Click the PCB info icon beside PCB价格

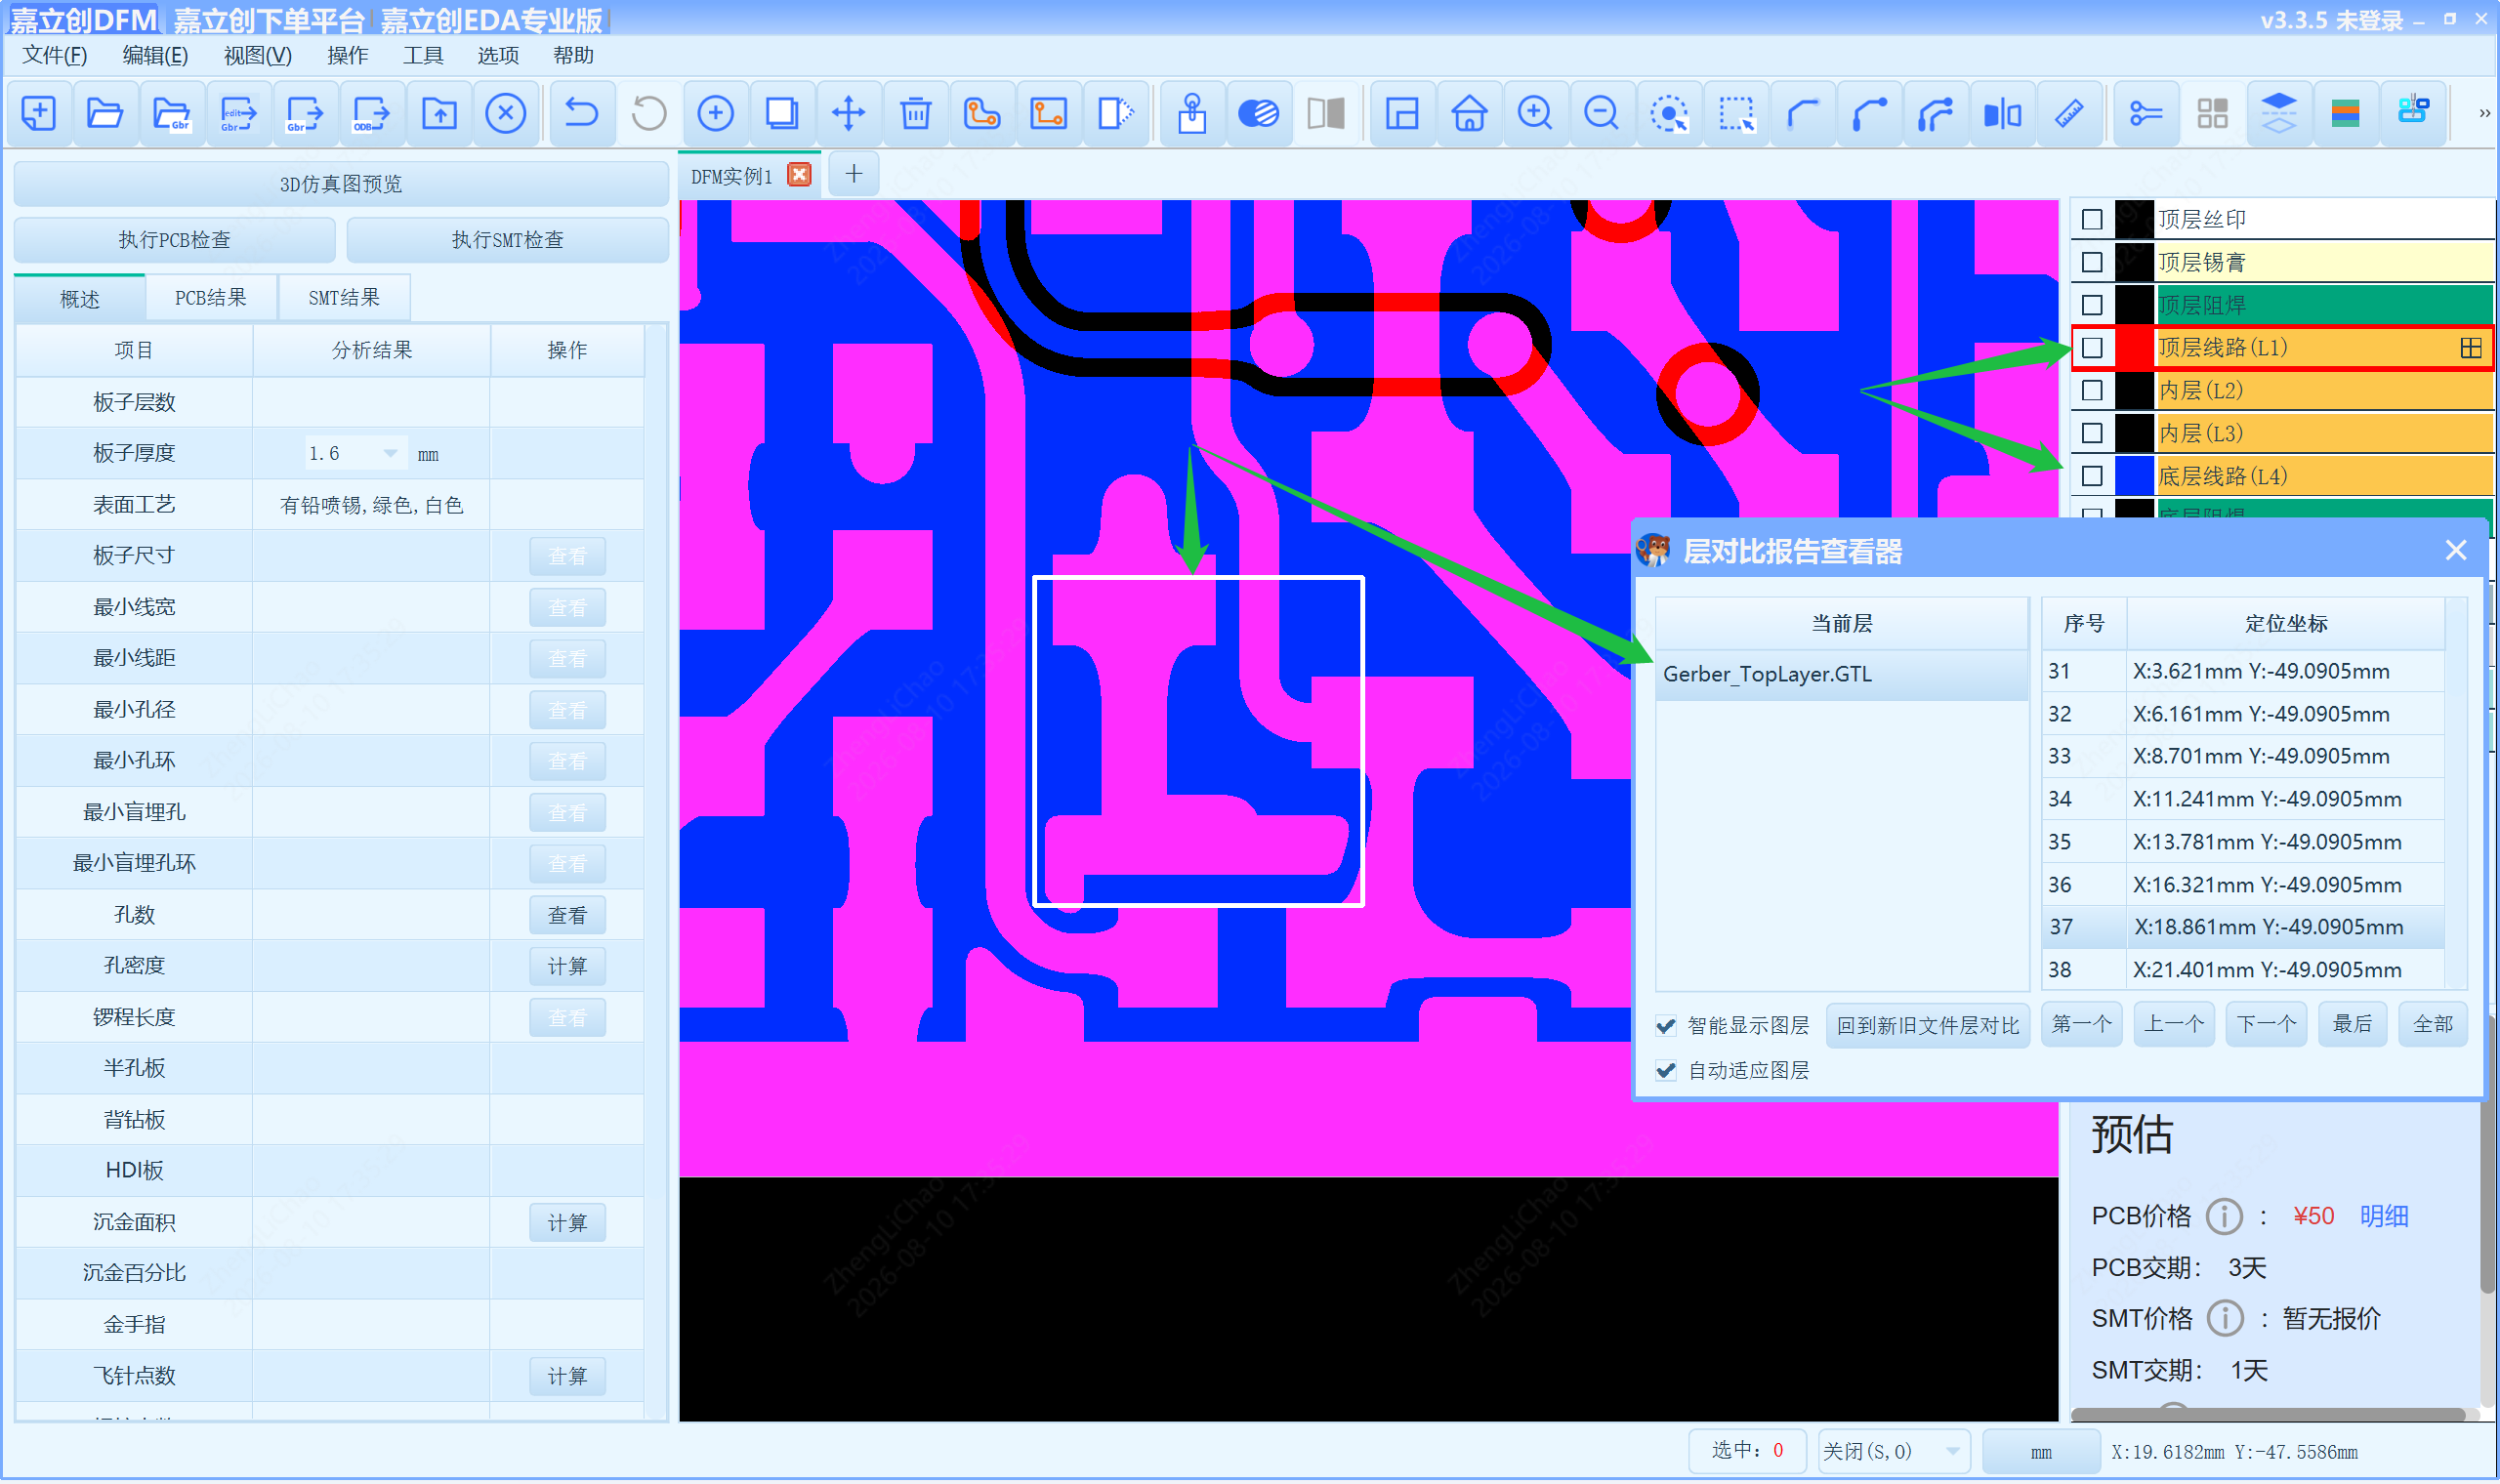(2225, 1217)
